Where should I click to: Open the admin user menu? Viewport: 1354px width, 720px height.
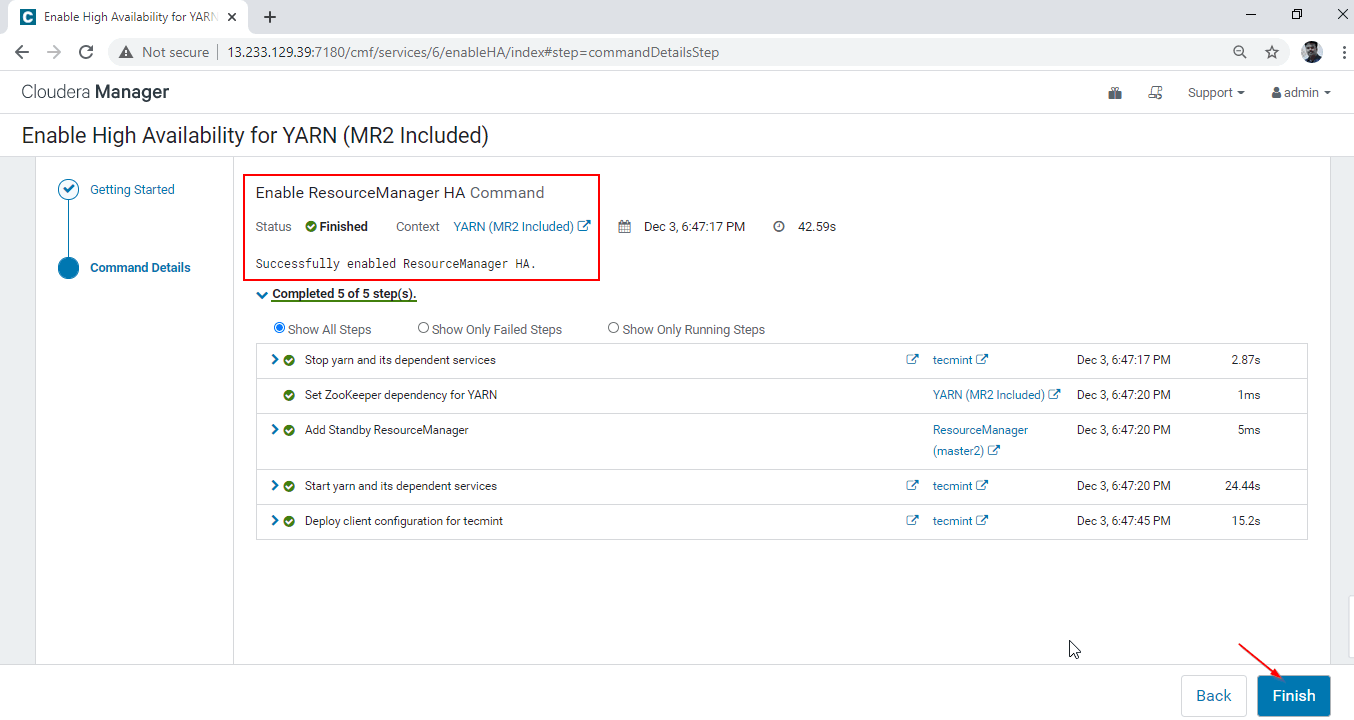click(x=1300, y=93)
